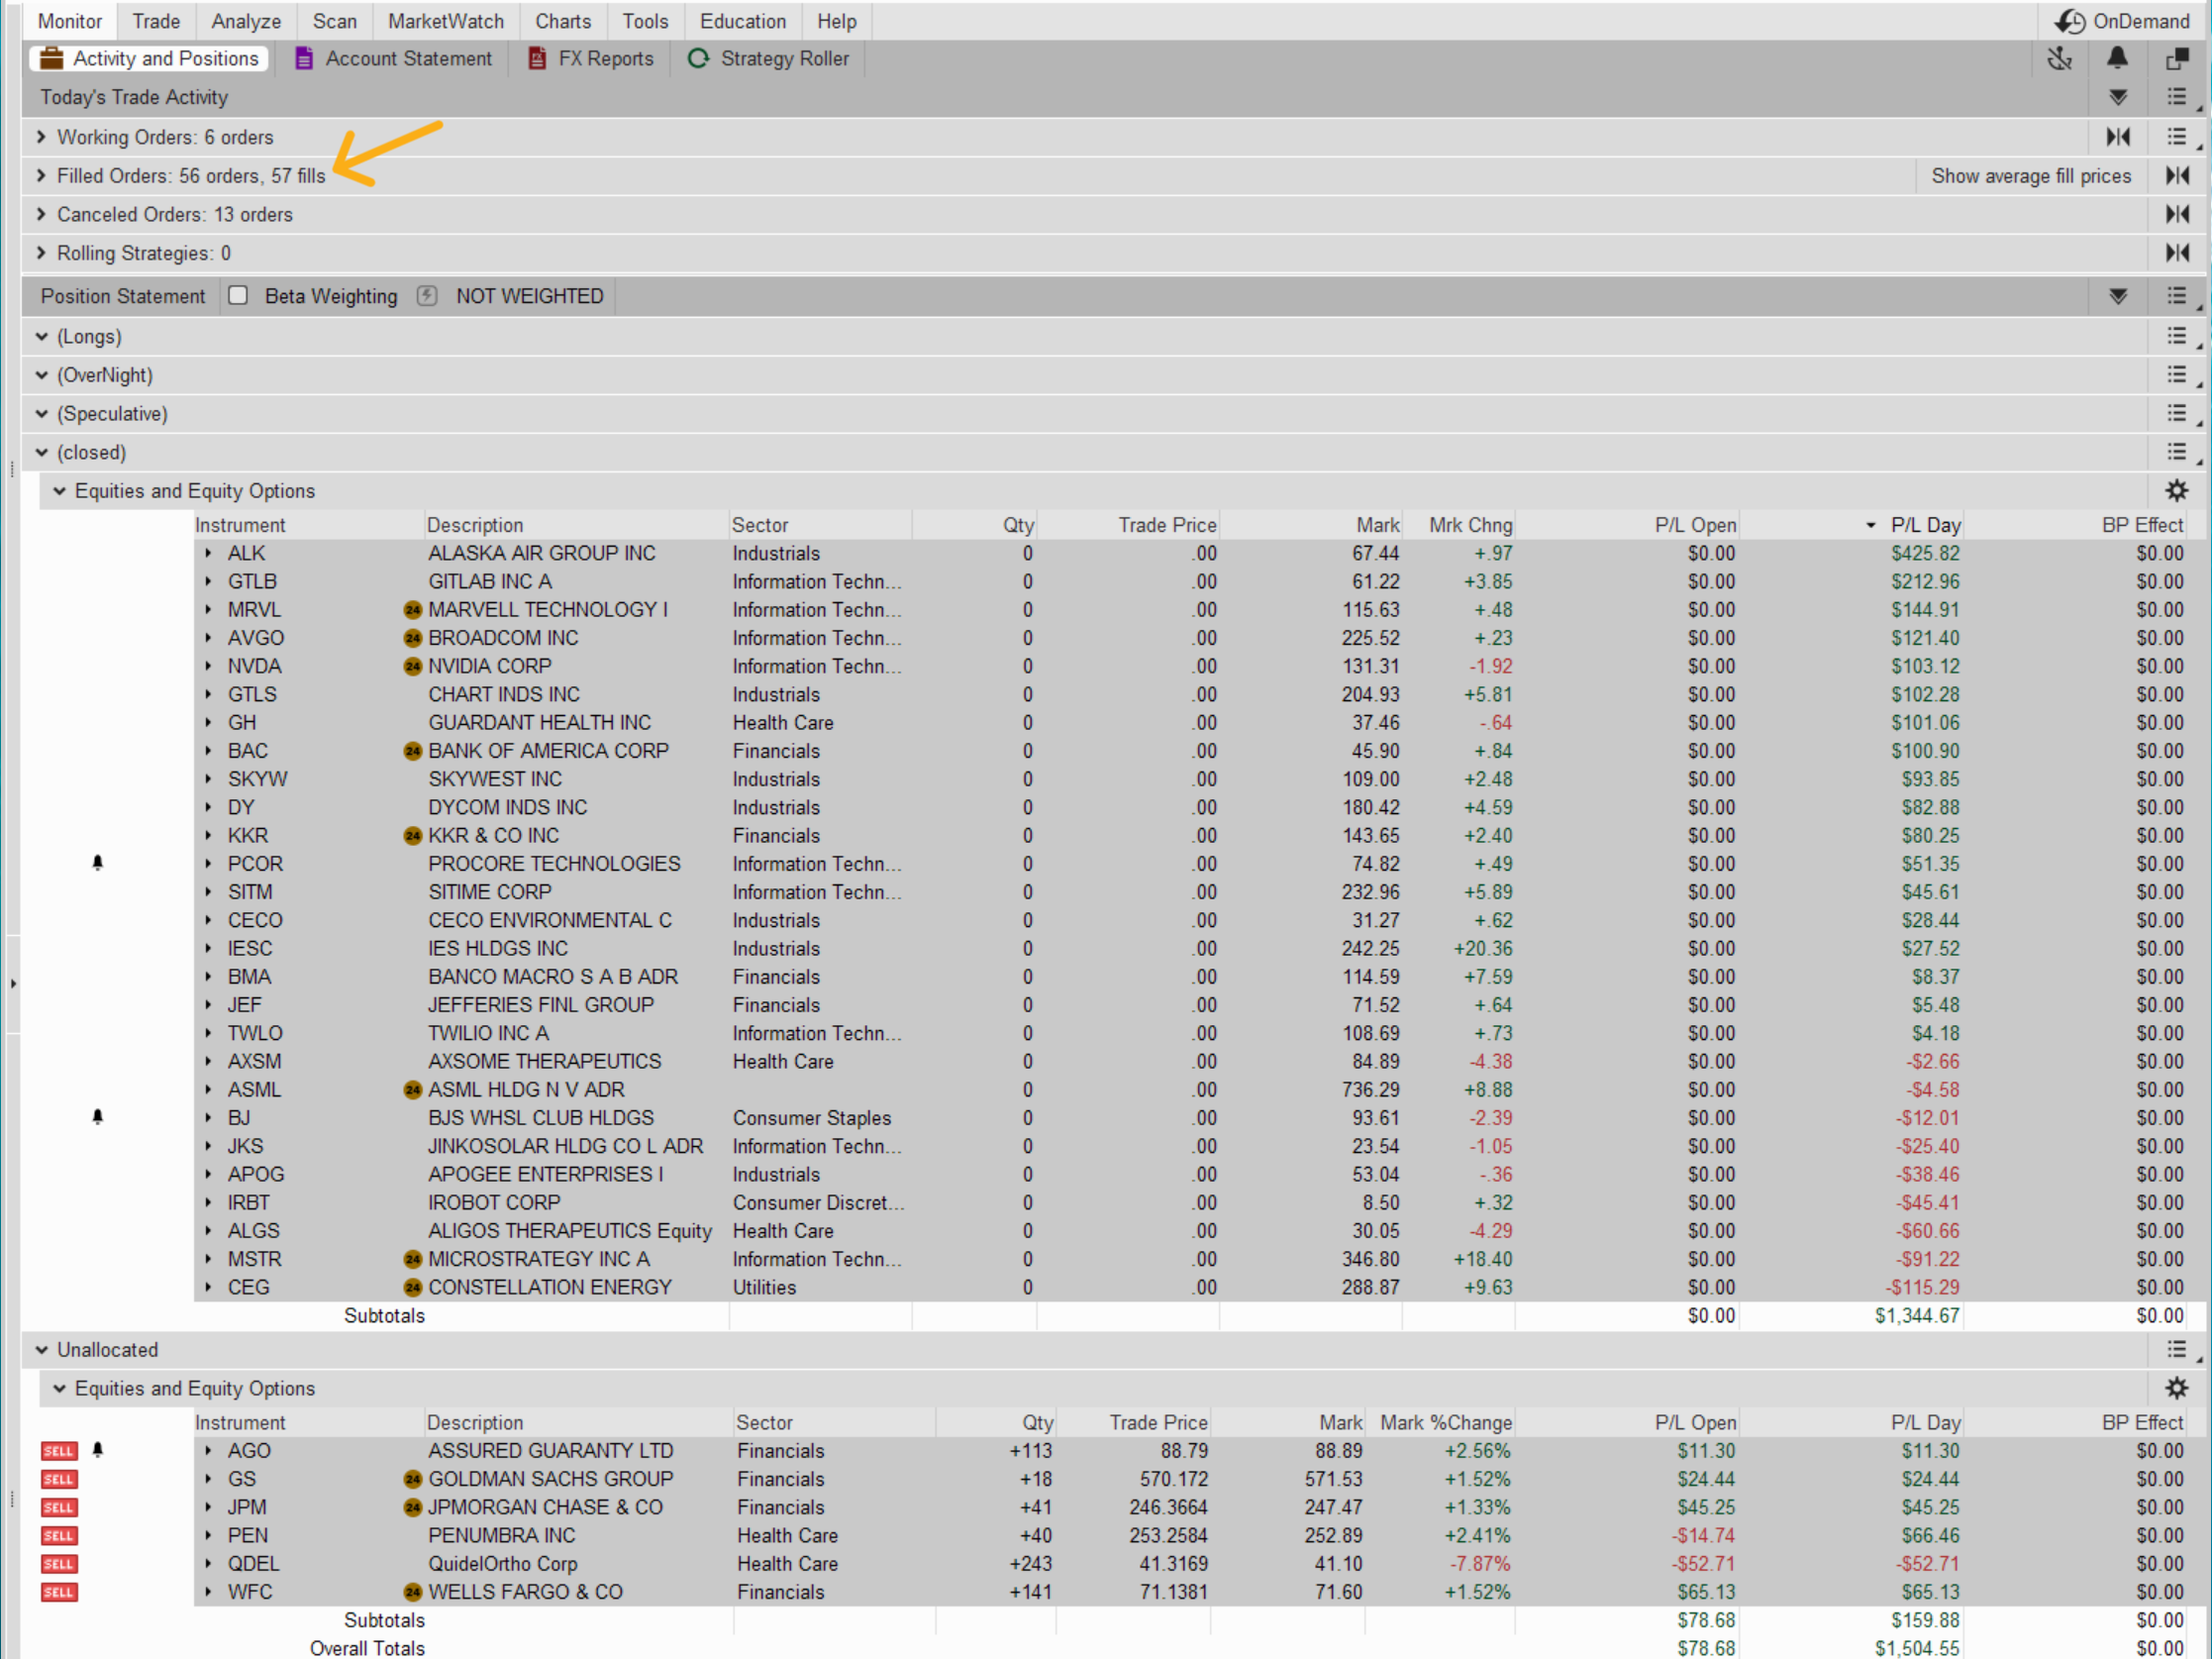Image resolution: width=2212 pixels, height=1659 pixels.
Task: Click the gear icon for Unallocated Equities table
Action: point(2177,1388)
